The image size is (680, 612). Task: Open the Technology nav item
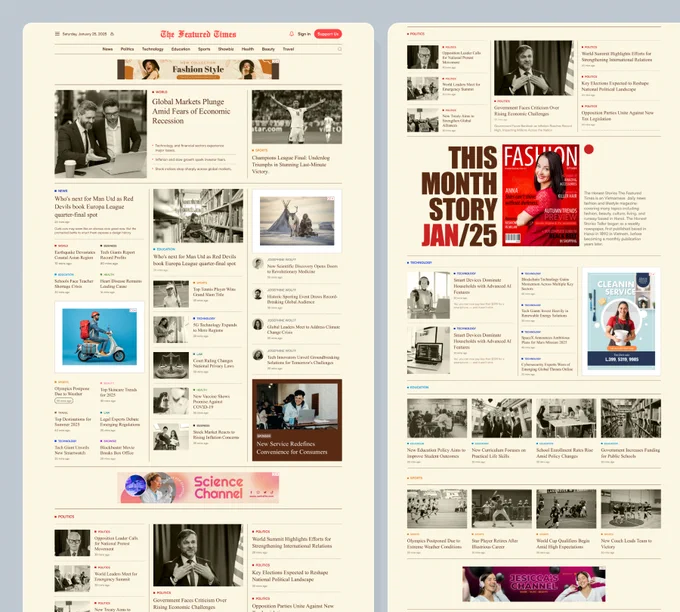(x=153, y=49)
